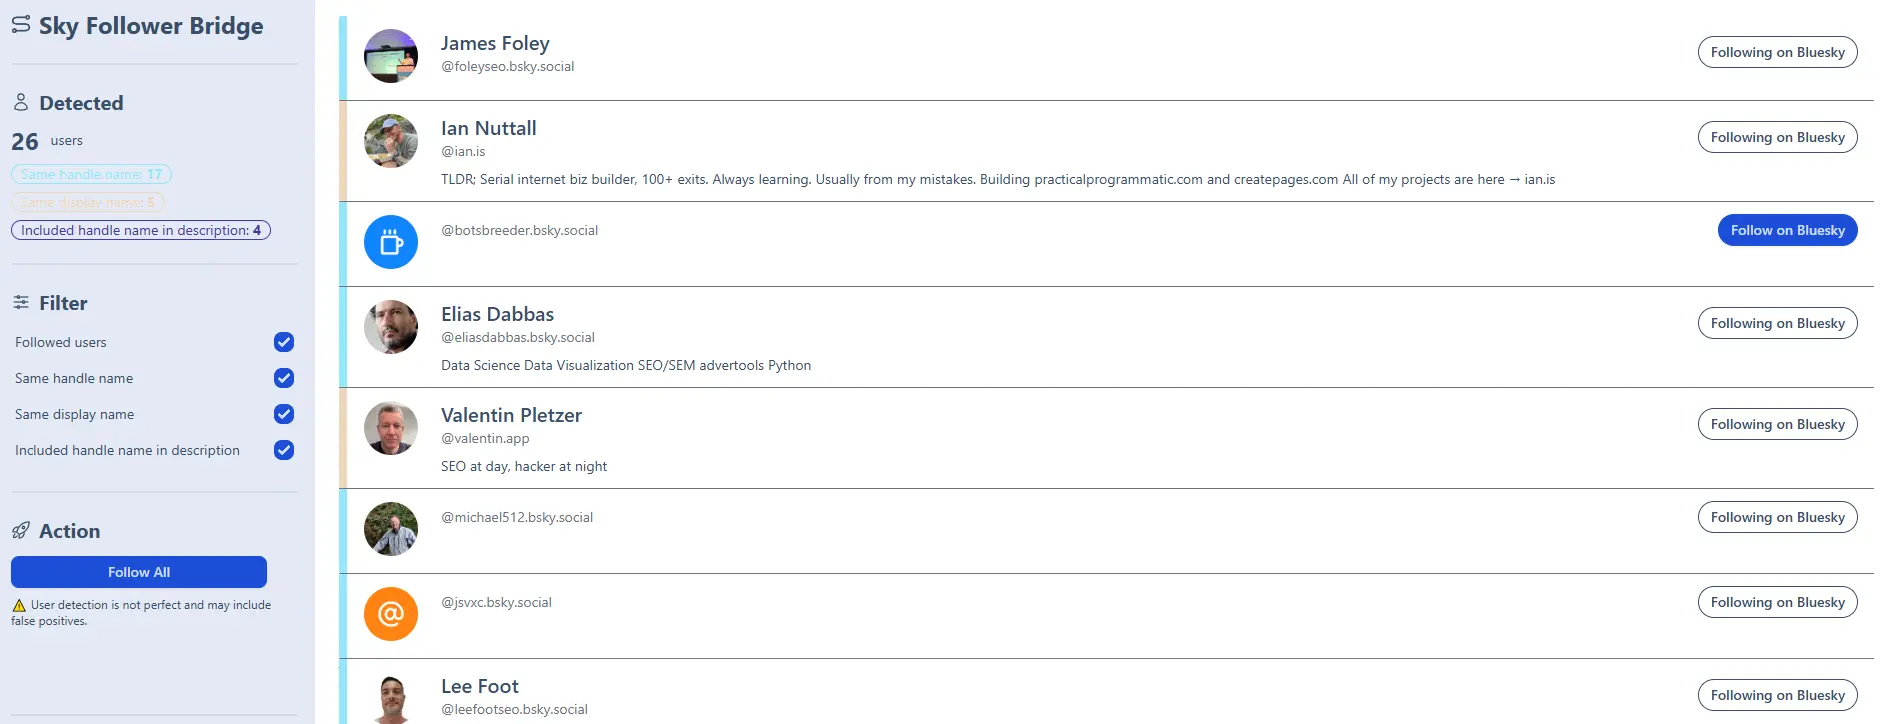
Task: Select Included handle name in description: 4 badge
Action: pos(141,230)
